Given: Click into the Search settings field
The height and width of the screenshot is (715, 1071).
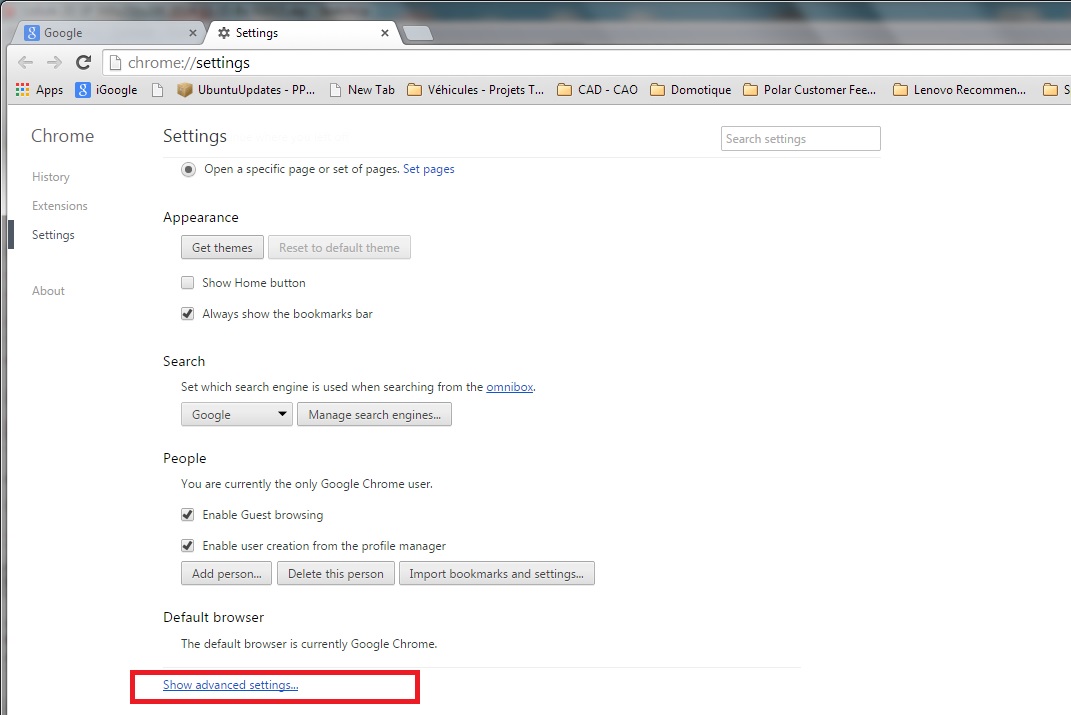Looking at the screenshot, I should tap(800, 139).
